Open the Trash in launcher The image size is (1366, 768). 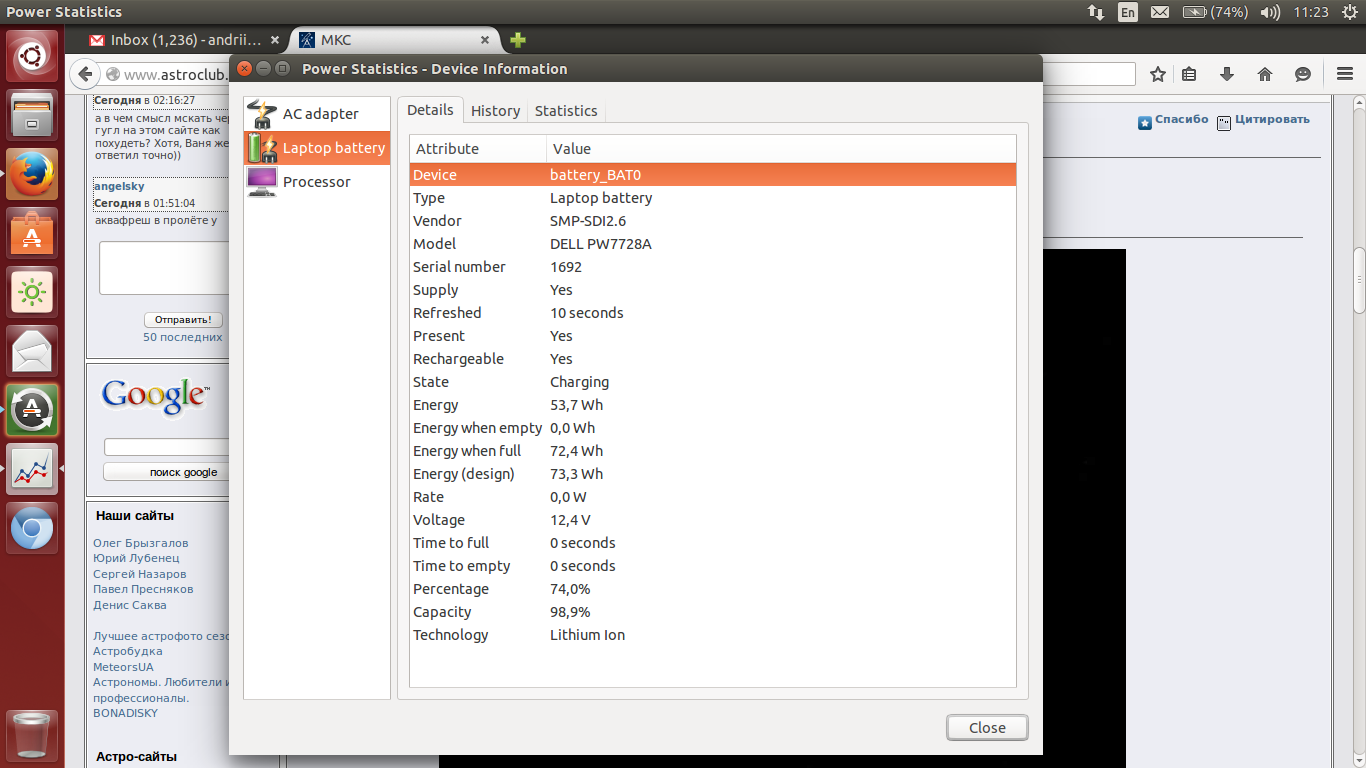(33, 737)
